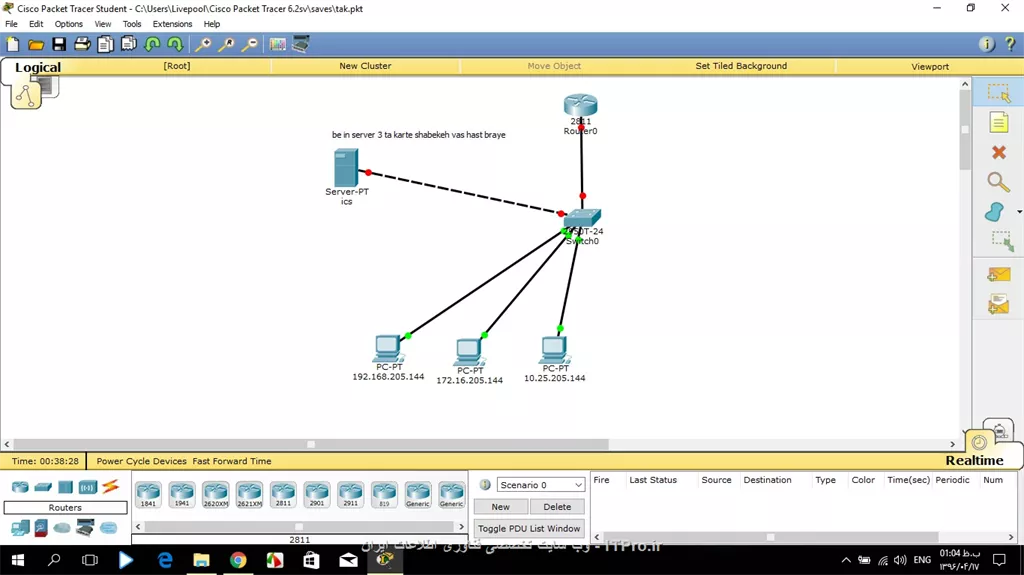Zoom in with the plus magnifier icon
This screenshot has height=575, width=1024.
pyautogui.click(x=203, y=44)
